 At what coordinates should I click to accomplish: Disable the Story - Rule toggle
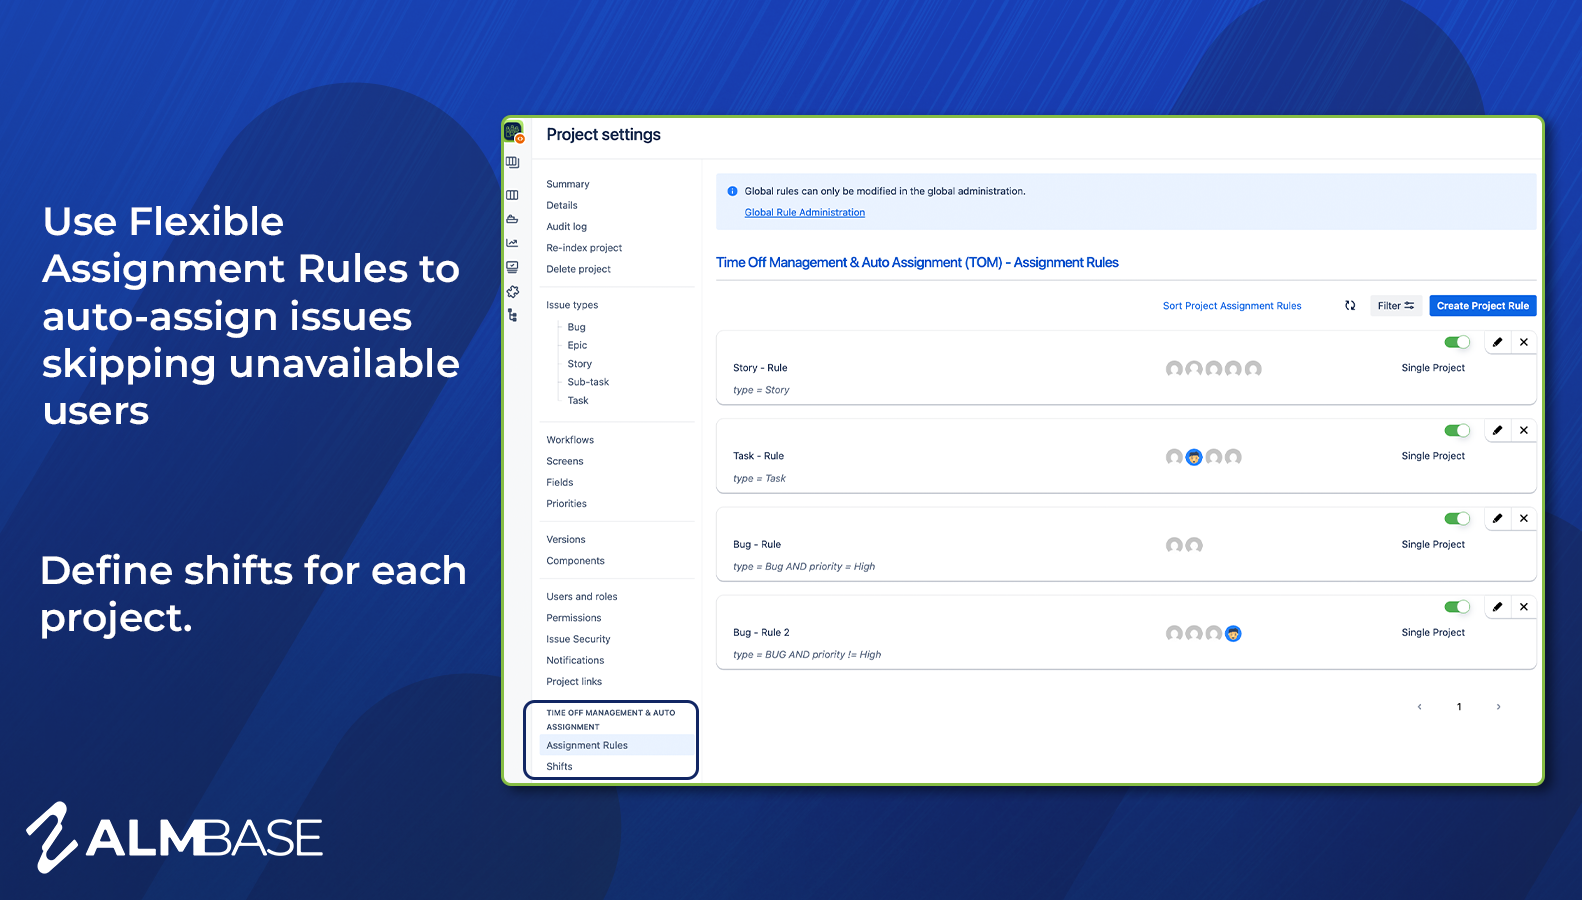pyautogui.click(x=1457, y=342)
